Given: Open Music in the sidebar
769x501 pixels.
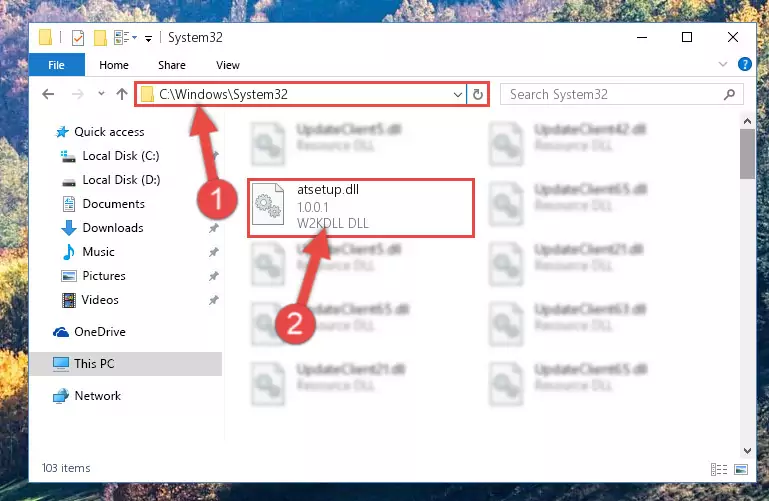Looking at the screenshot, I should tap(98, 252).
